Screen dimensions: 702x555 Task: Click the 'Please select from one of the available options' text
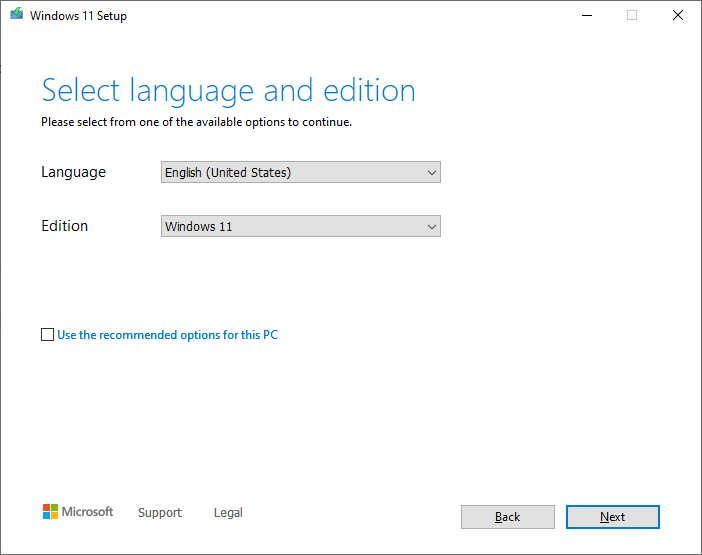tap(197, 122)
